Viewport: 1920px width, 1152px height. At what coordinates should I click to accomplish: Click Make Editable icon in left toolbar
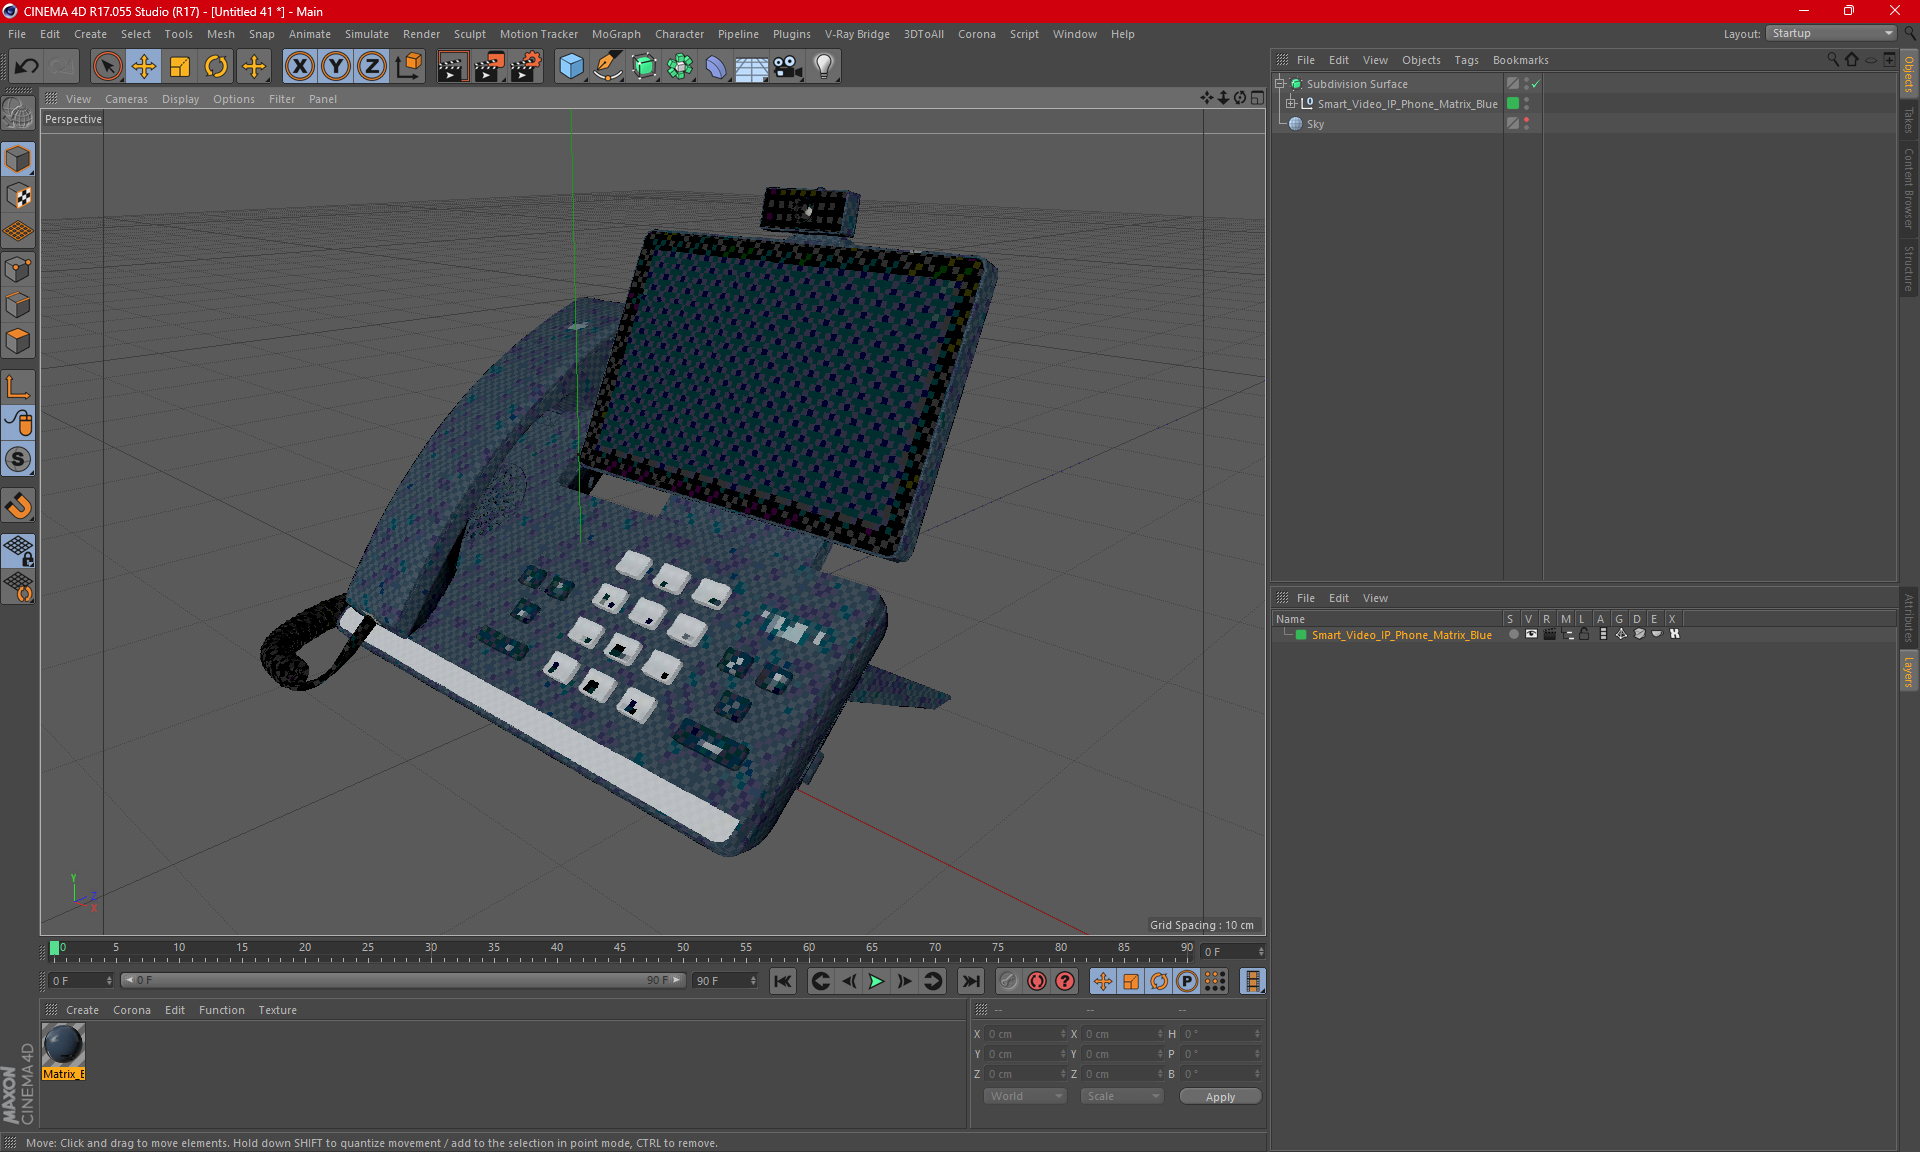(x=18, y=113)
